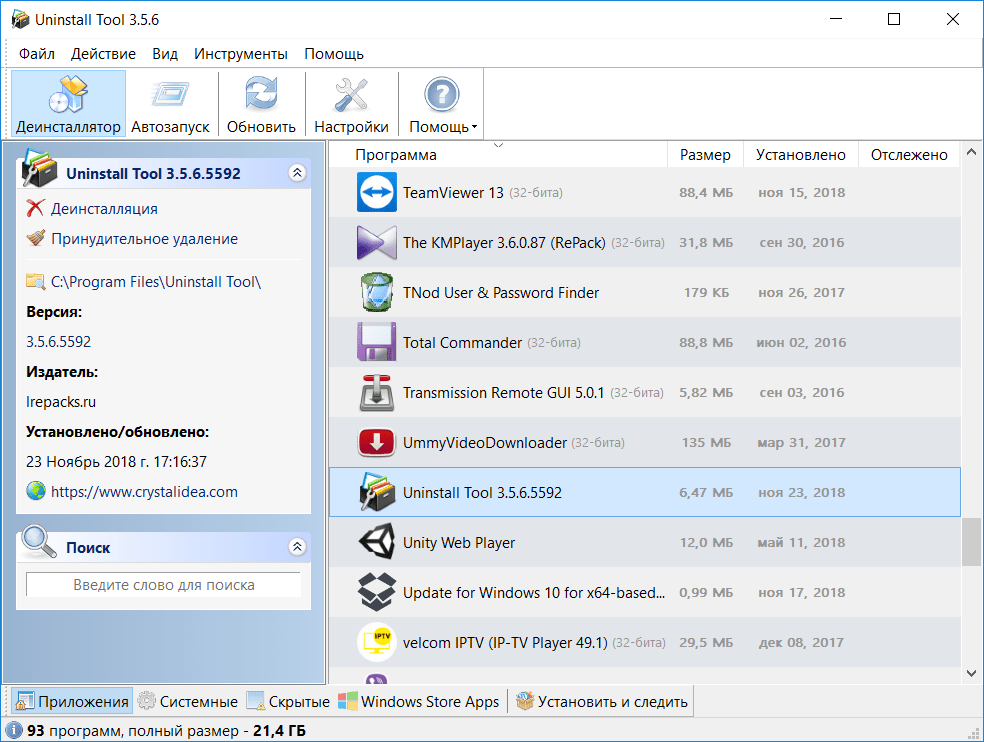Open C:\Program Files\Uninstall Tool\ folder link
This screenshot has height=742, width=984.
tap(156, 282)
